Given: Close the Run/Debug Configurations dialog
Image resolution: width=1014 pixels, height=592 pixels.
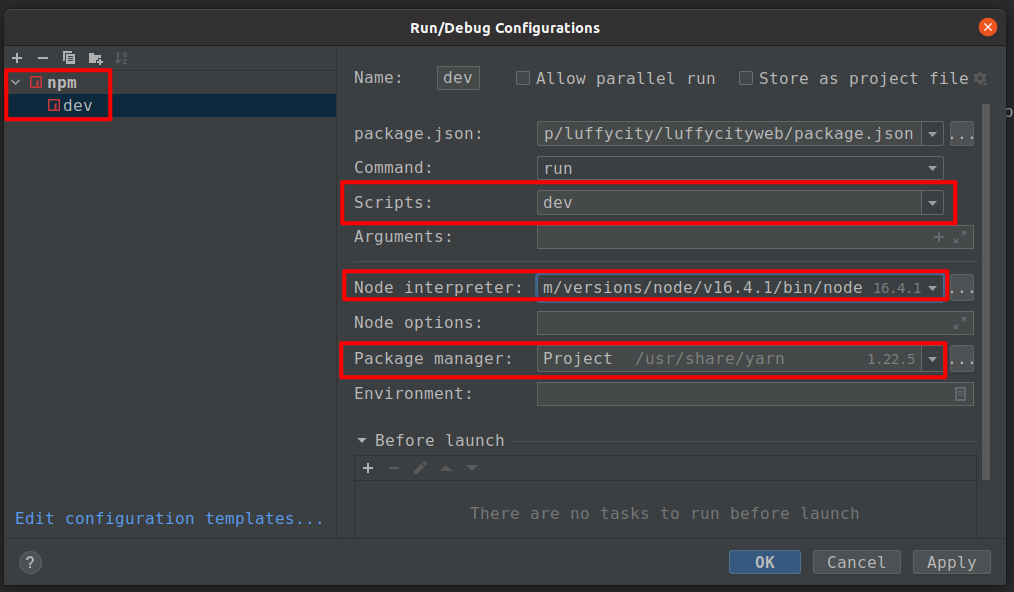Looking at the screenshot, I should (987, 27).
